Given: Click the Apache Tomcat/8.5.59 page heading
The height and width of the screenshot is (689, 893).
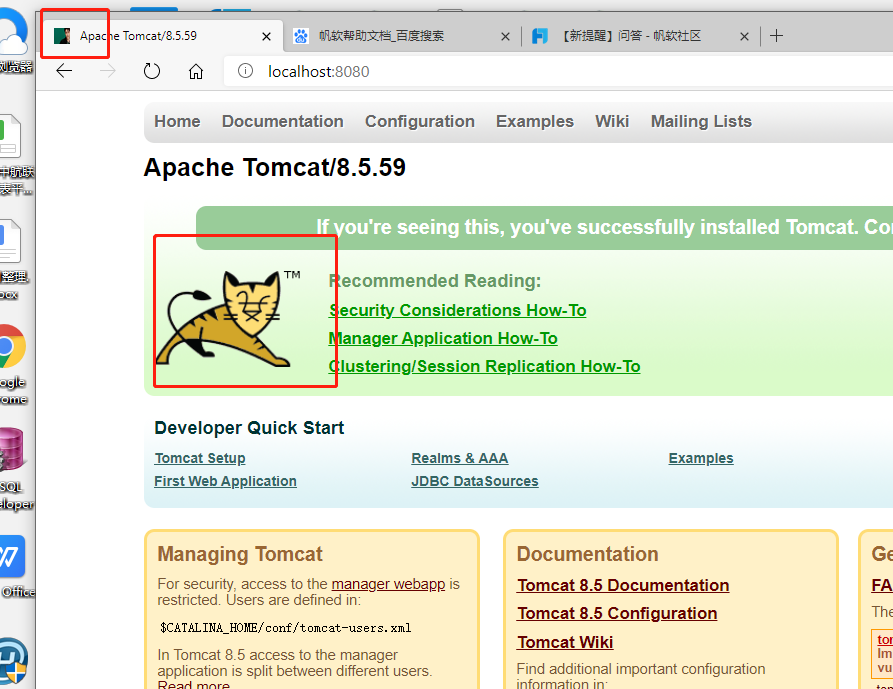Looking at the screenshot, I should coord(275,167).
